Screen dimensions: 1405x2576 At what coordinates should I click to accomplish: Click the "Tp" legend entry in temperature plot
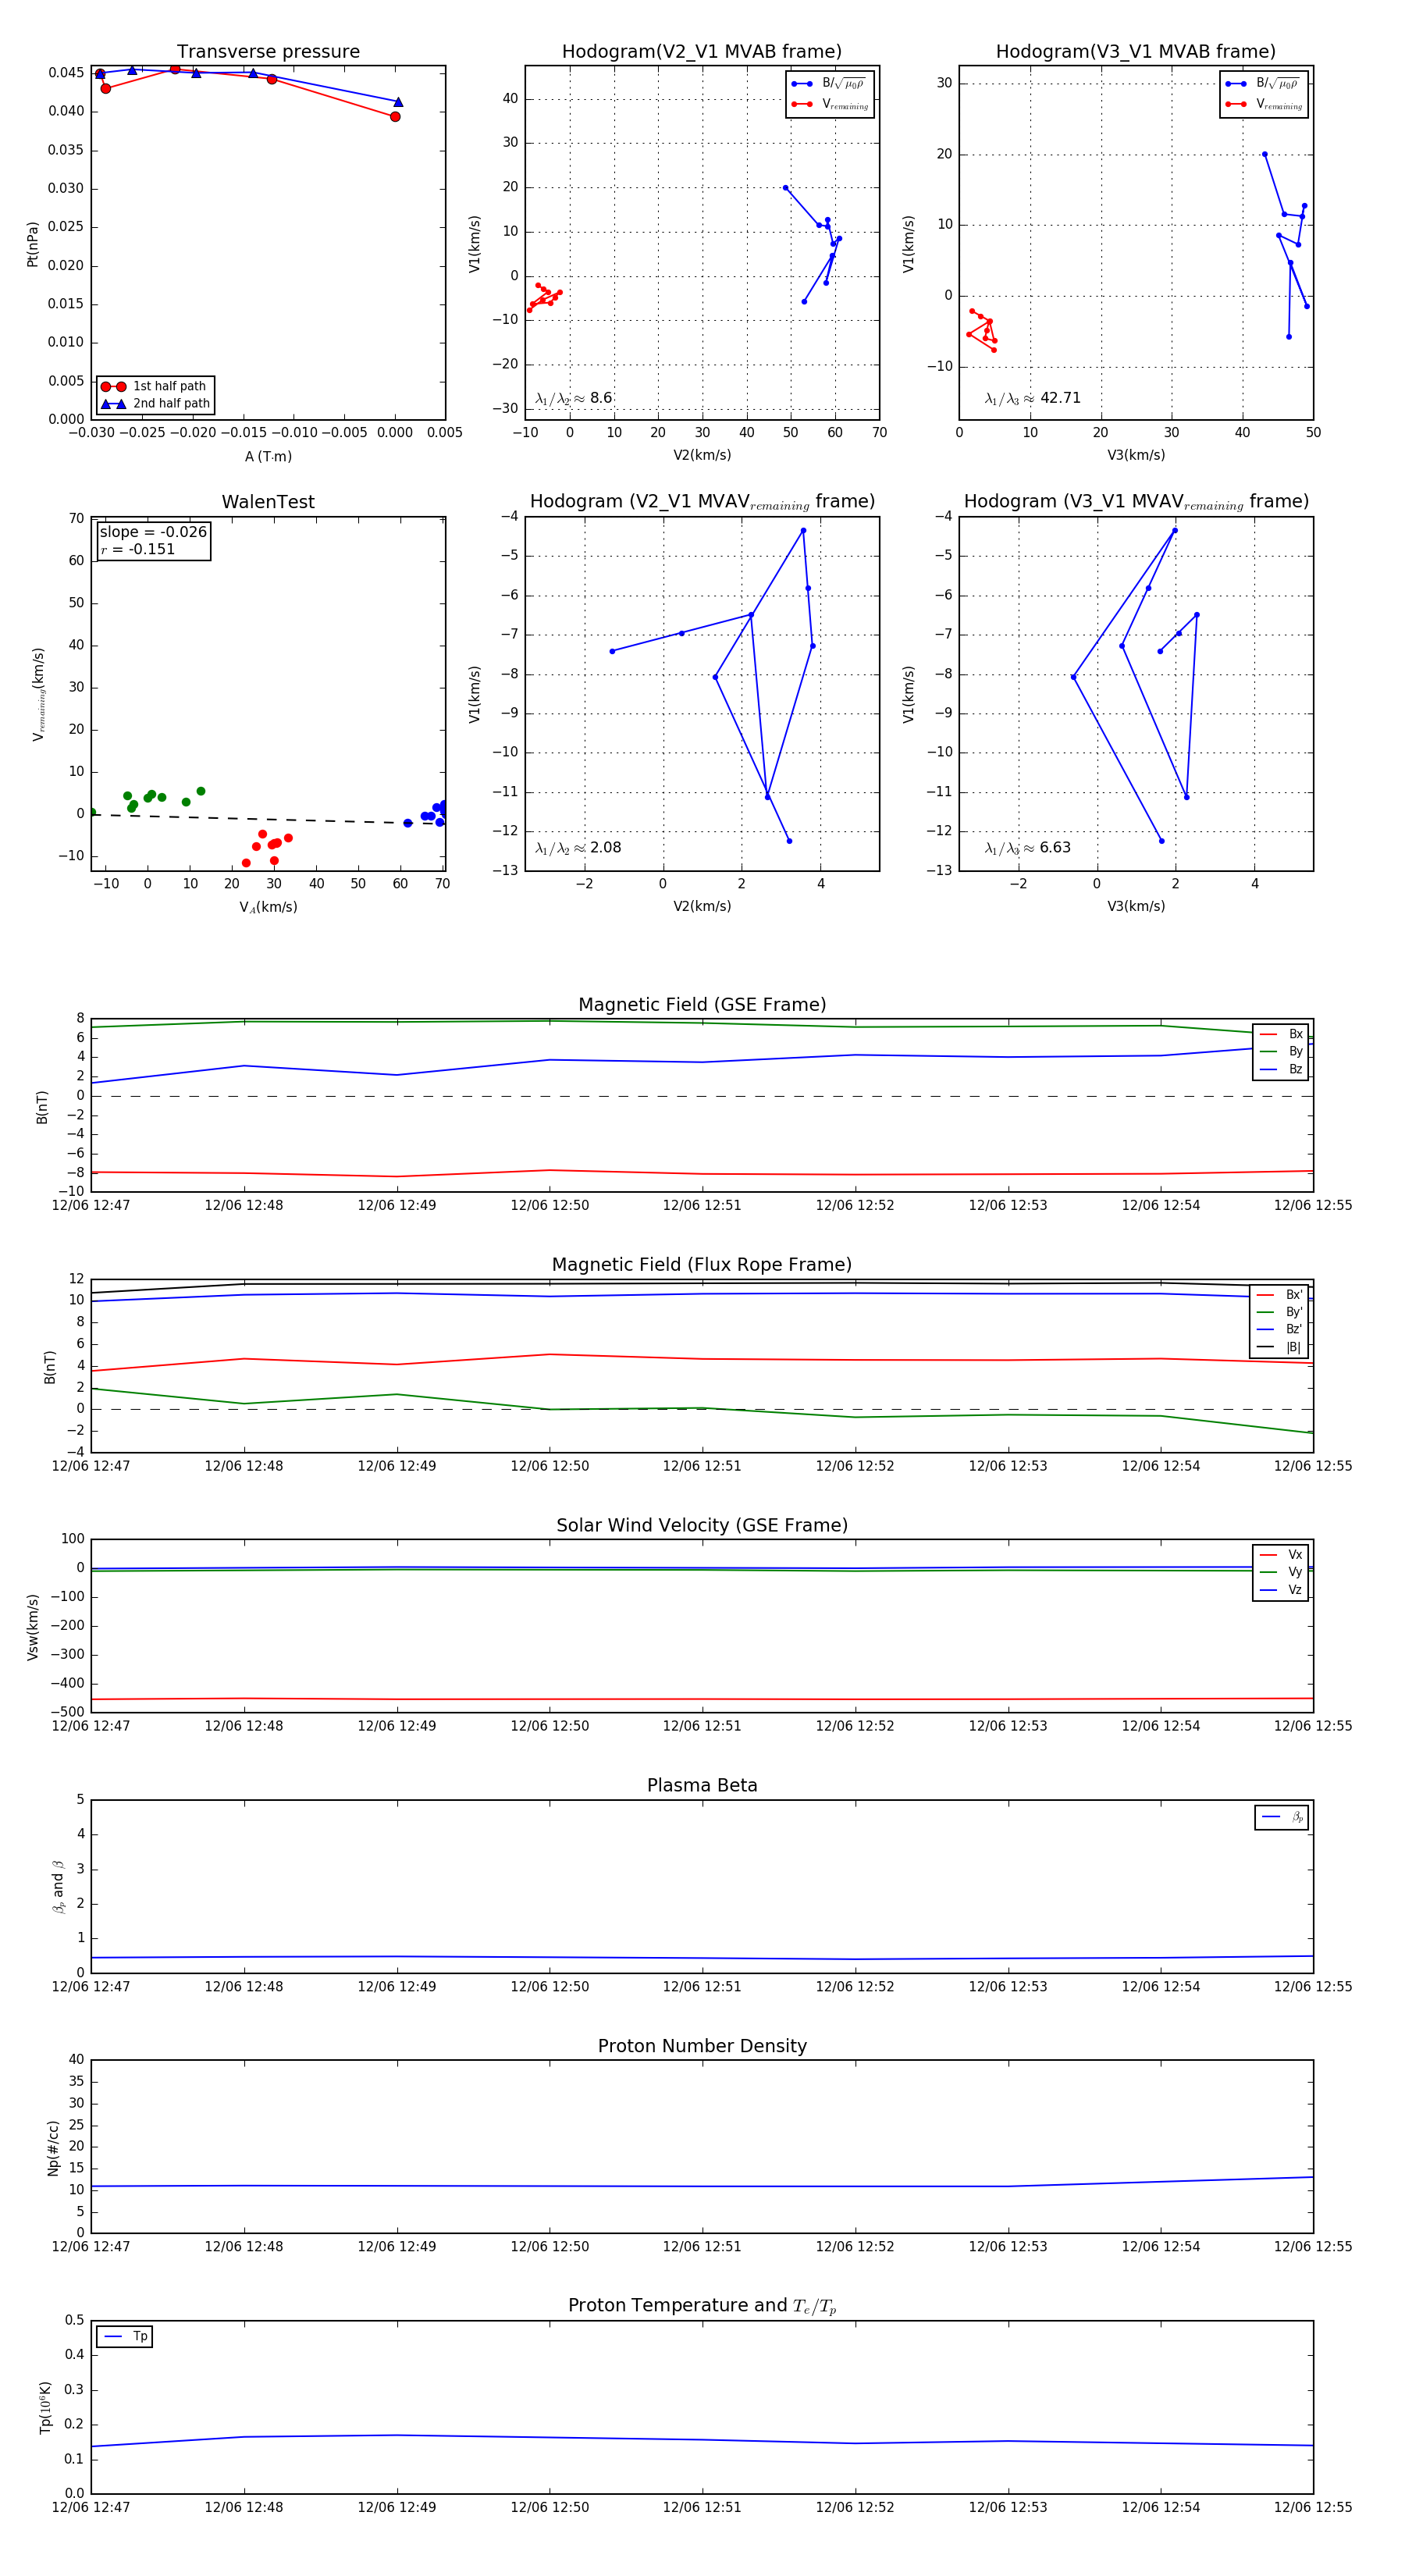125,2336
